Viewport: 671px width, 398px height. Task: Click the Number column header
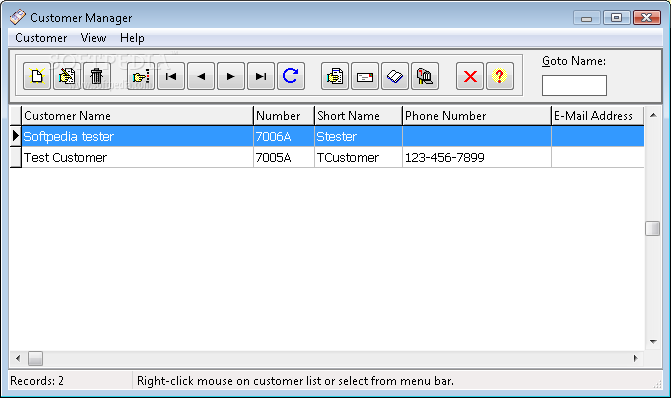(283, 116)
